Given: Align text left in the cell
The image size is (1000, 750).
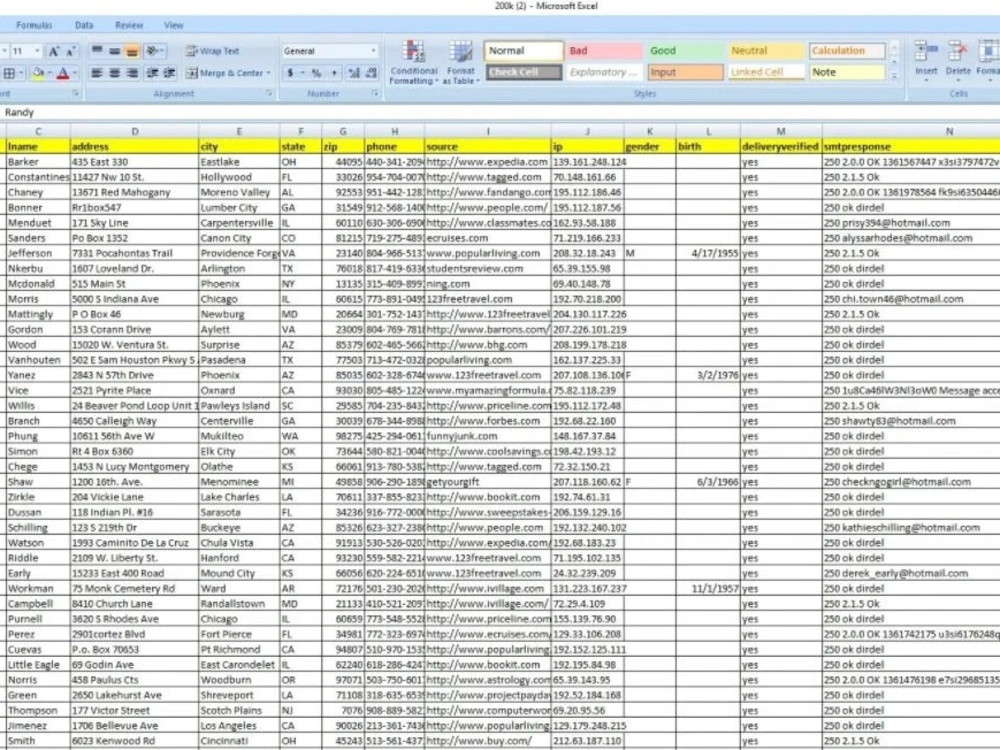Looking at the screenshot, I should [x=97, y=73].
